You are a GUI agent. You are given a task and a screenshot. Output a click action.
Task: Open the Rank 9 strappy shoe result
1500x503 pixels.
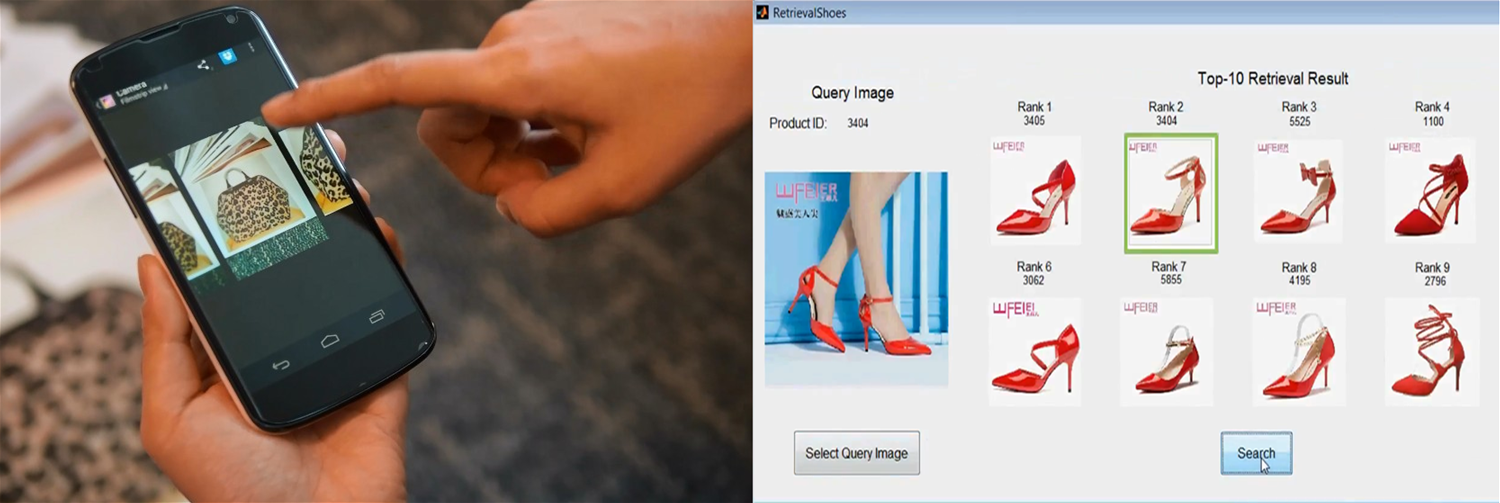pyautogui.click(x=1430, y=351)
